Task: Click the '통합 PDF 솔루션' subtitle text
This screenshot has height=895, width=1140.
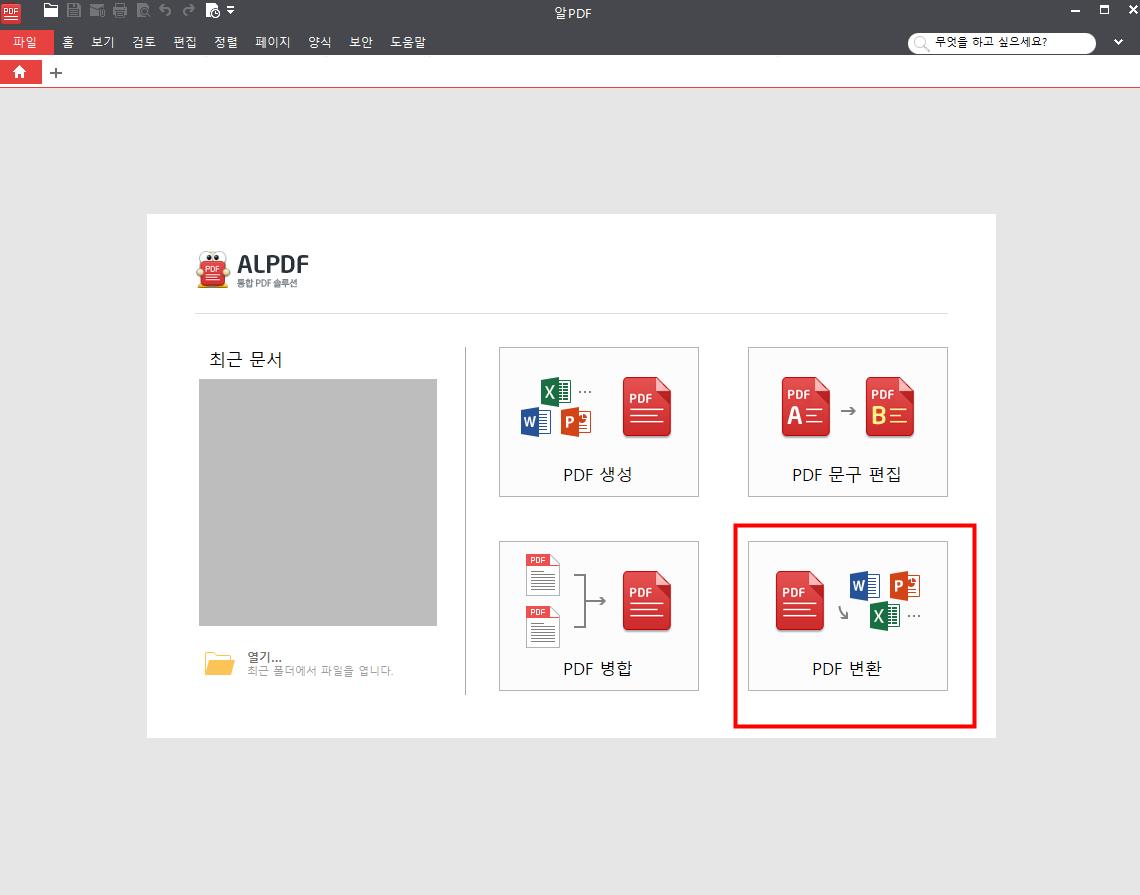Action: (x=267, y=283)
